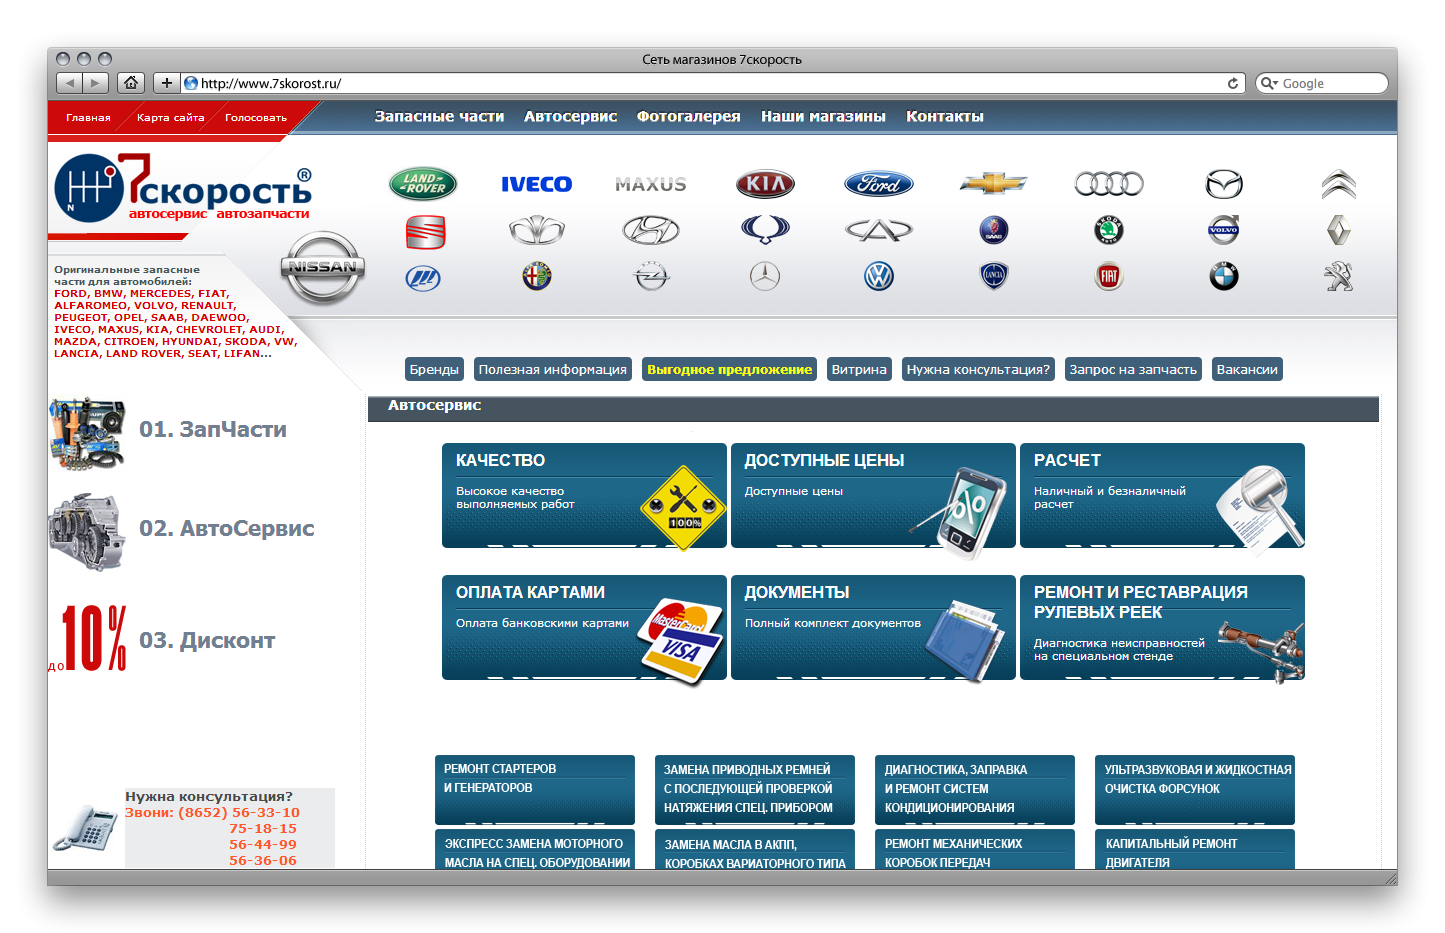Viewport: 1445px width, 933px height.
Task: Click the red SEAT logo
Action: [x=426, y=232]
